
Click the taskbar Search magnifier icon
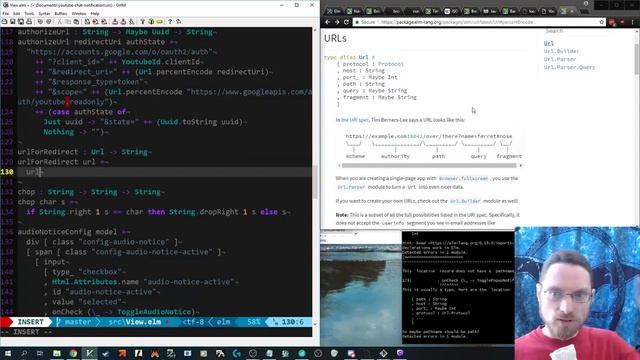pyautogui.click(x=24, y=353)
